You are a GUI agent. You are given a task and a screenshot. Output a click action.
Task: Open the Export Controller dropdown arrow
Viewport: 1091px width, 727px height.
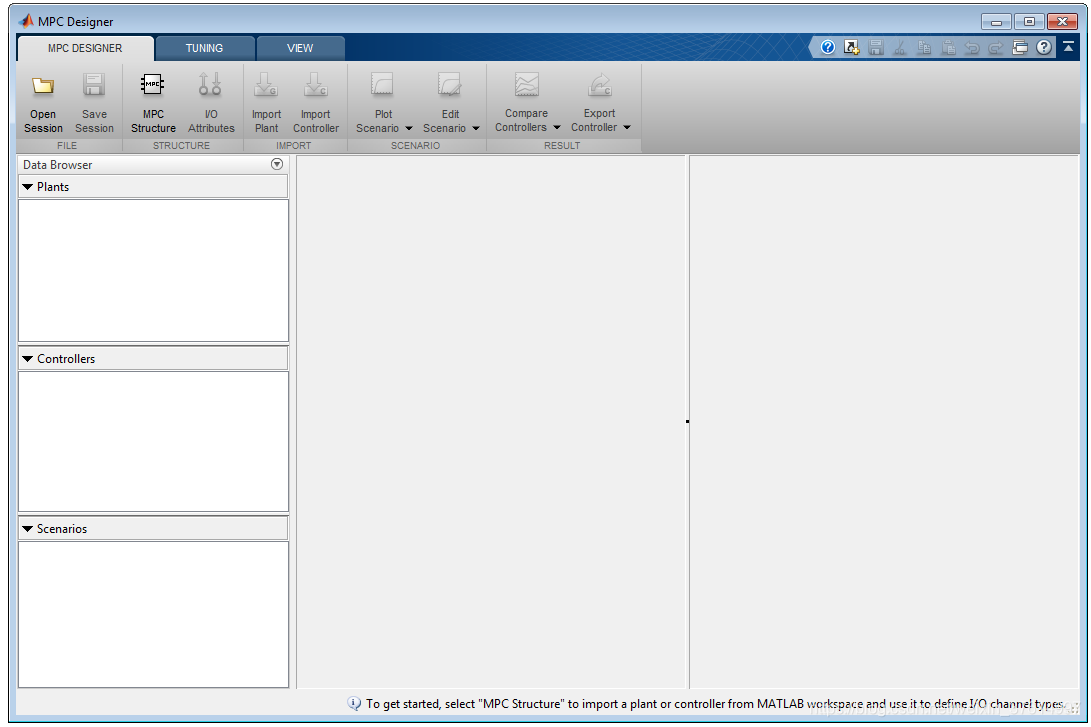(x=627, y=127)
